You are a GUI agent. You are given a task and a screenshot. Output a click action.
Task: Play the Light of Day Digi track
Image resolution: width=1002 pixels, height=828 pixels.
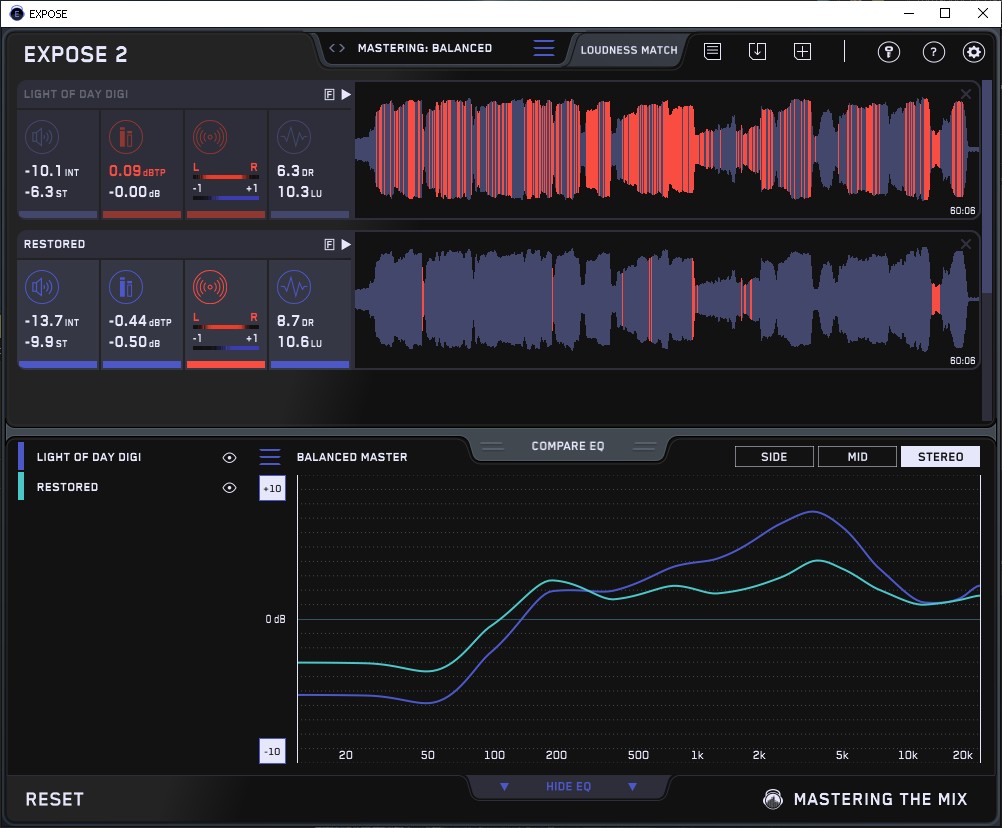pos(346,94)
